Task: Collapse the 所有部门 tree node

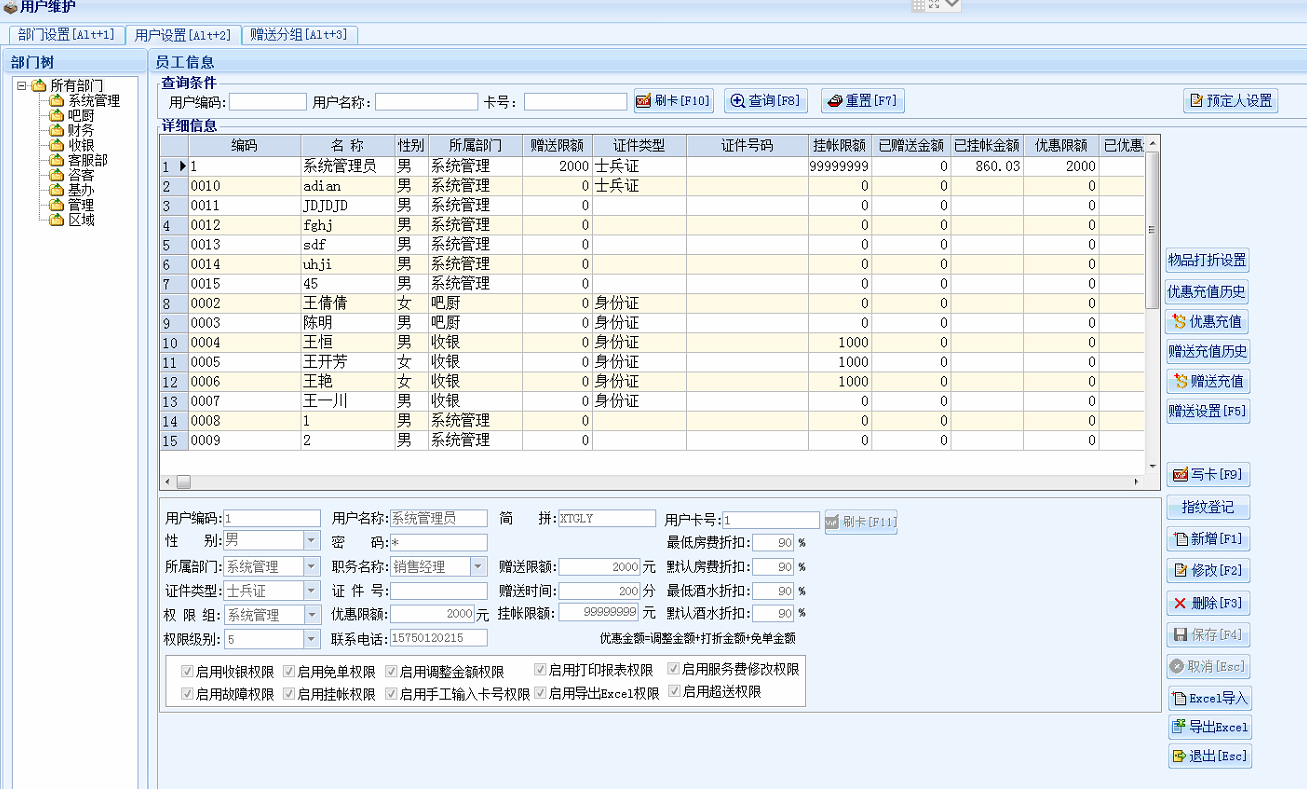Action: point(21,86)
